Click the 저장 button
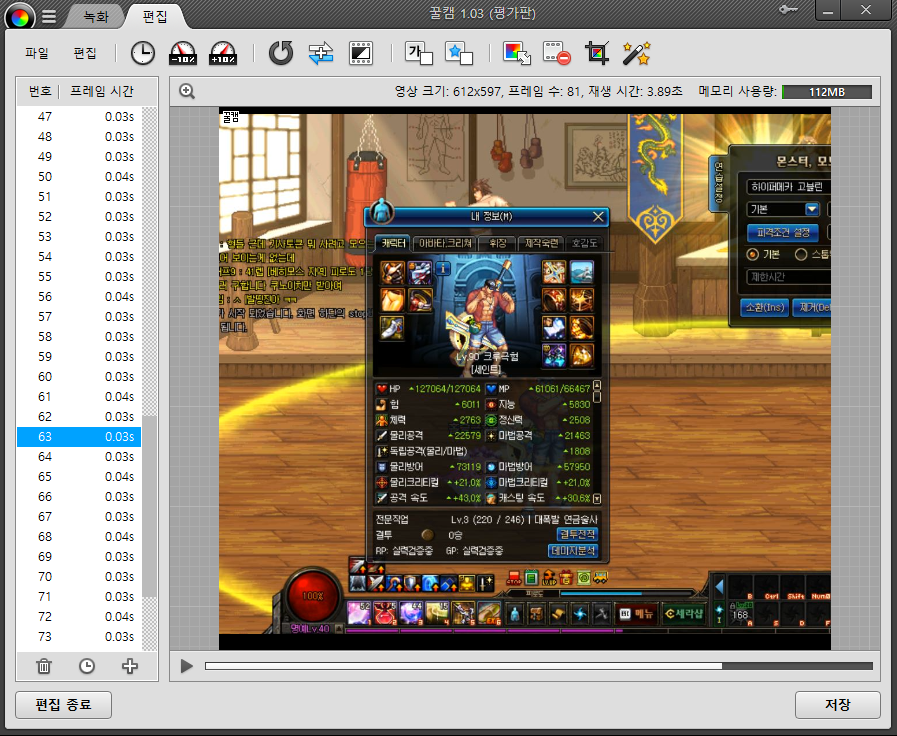 tap(838, 705)
